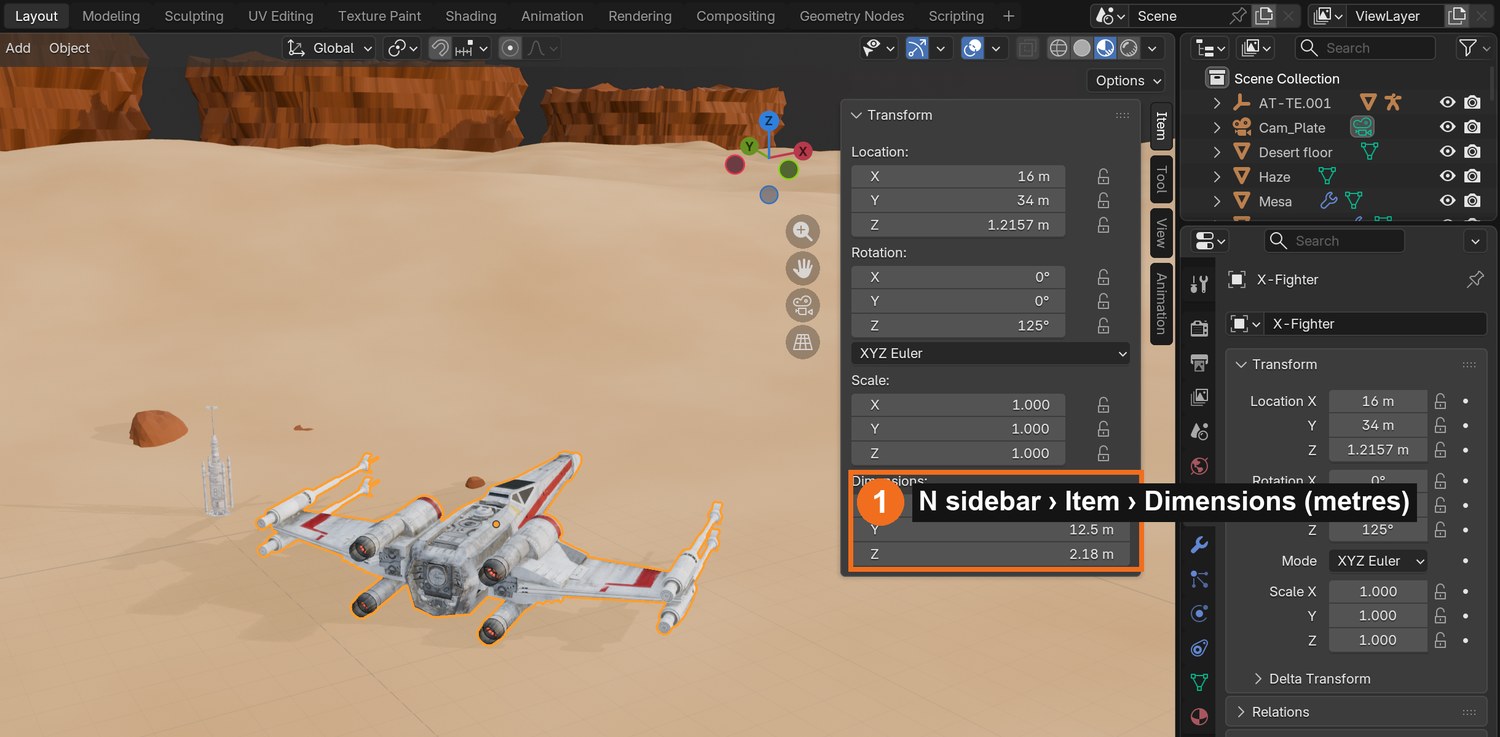Open the View Layer properties tab icon

[x=1199, y=397]
